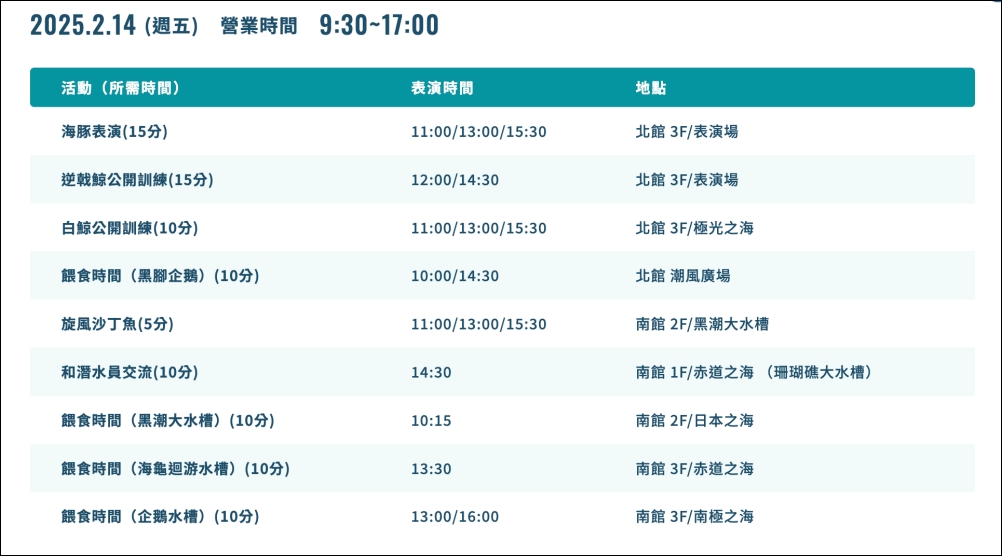Click the 活動(所需時間) column header

pos(120,88)
